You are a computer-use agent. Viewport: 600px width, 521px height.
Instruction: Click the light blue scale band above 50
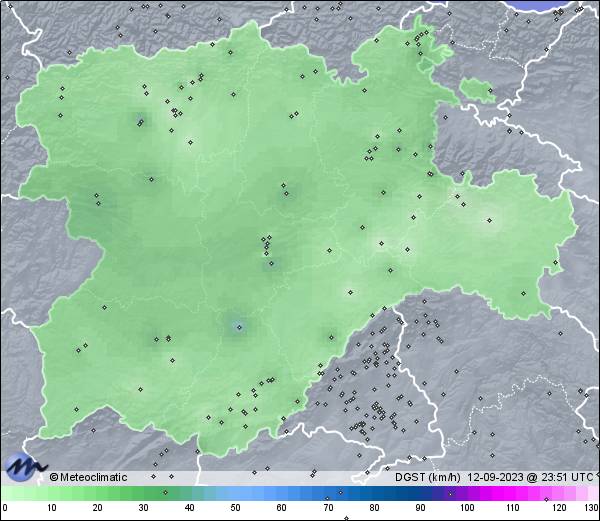[236, 493]
